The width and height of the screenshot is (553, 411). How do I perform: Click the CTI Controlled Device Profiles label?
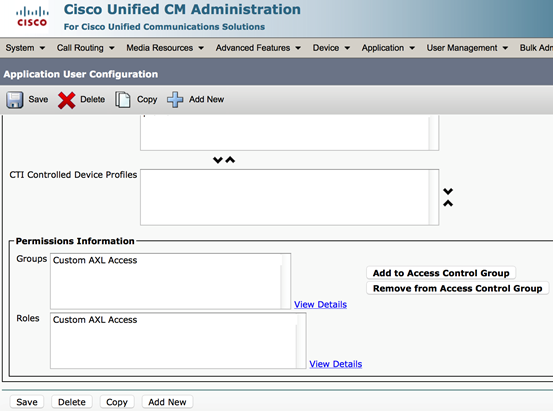click(73, 175)
